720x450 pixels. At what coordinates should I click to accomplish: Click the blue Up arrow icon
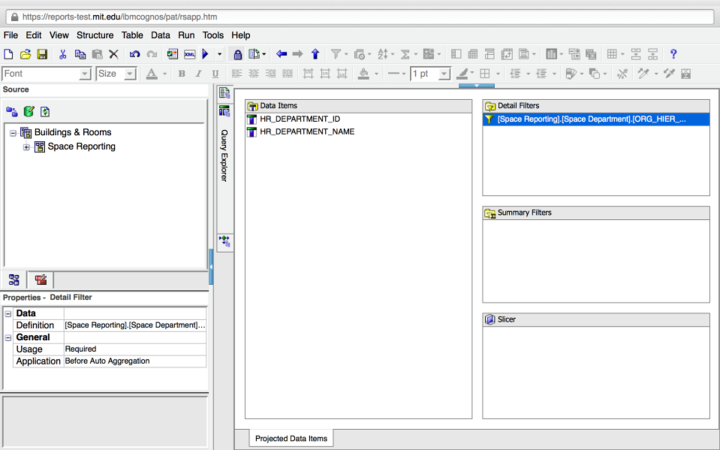pyautogui.click(x=315, y=54)
